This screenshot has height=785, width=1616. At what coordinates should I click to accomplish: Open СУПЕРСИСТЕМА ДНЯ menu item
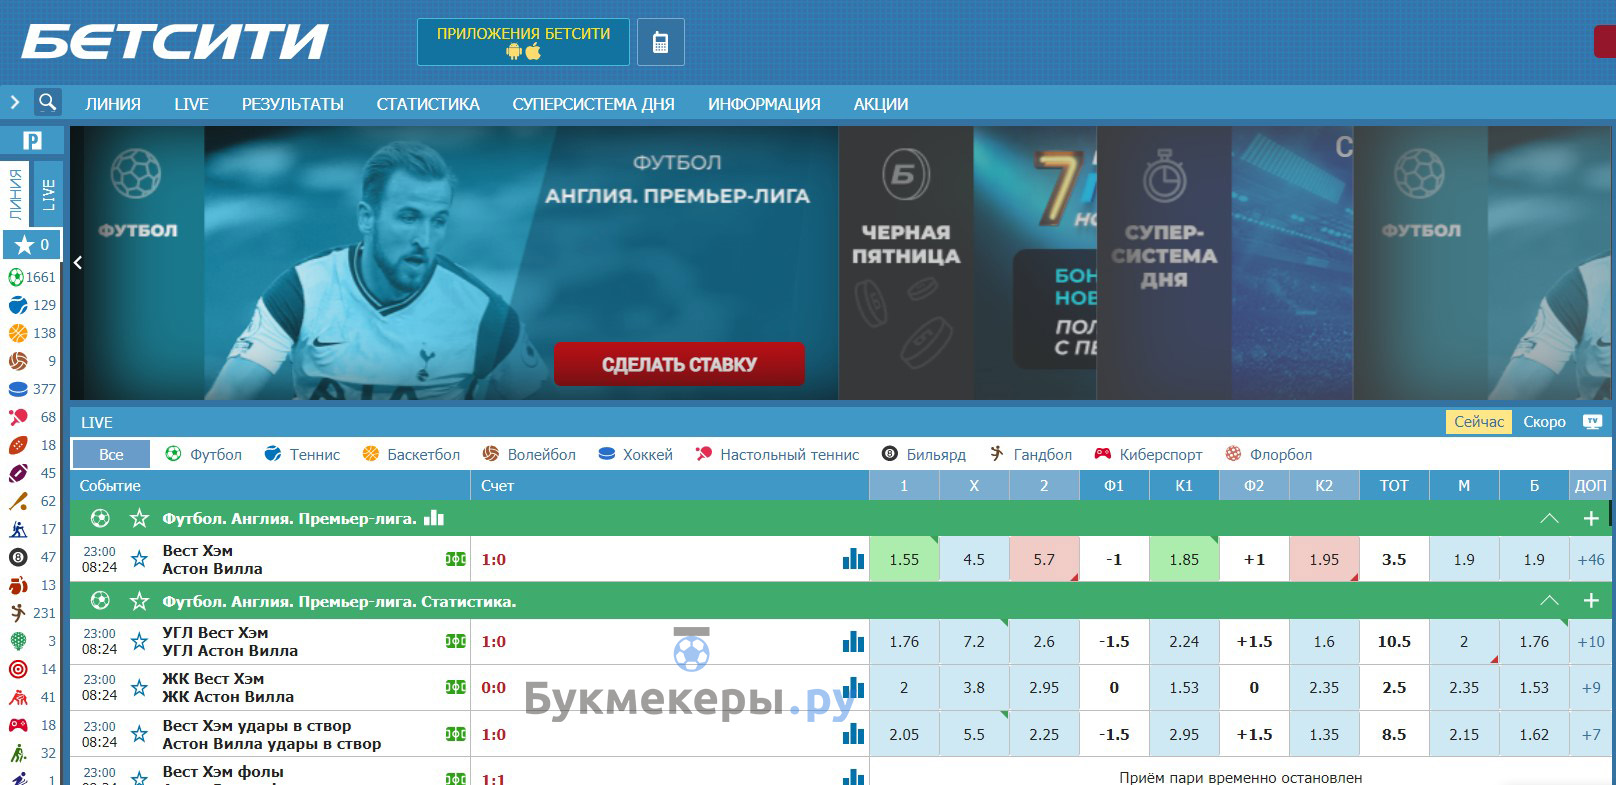coord(593,104)
